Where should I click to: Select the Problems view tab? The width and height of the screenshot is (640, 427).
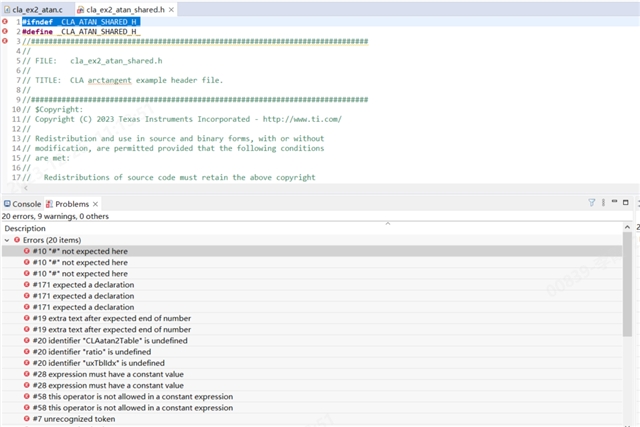click(72, 204)
